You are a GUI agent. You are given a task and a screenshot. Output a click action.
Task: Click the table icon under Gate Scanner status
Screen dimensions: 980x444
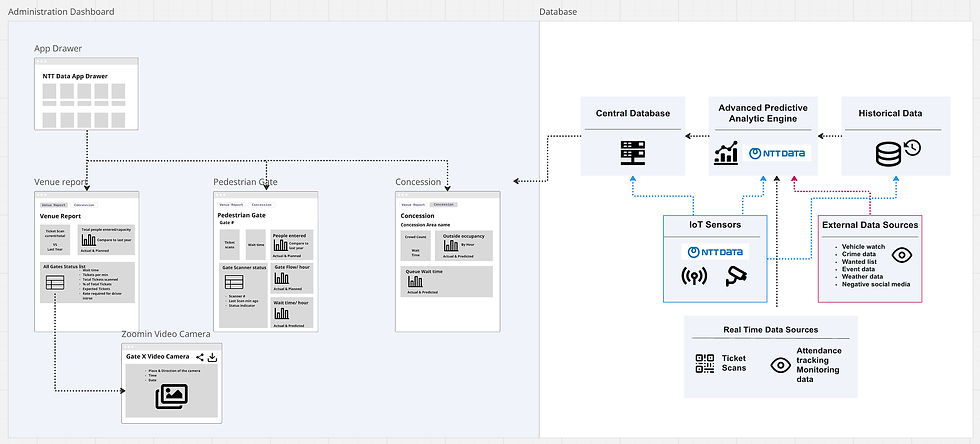pyautogui.click(x=234, y=282)
